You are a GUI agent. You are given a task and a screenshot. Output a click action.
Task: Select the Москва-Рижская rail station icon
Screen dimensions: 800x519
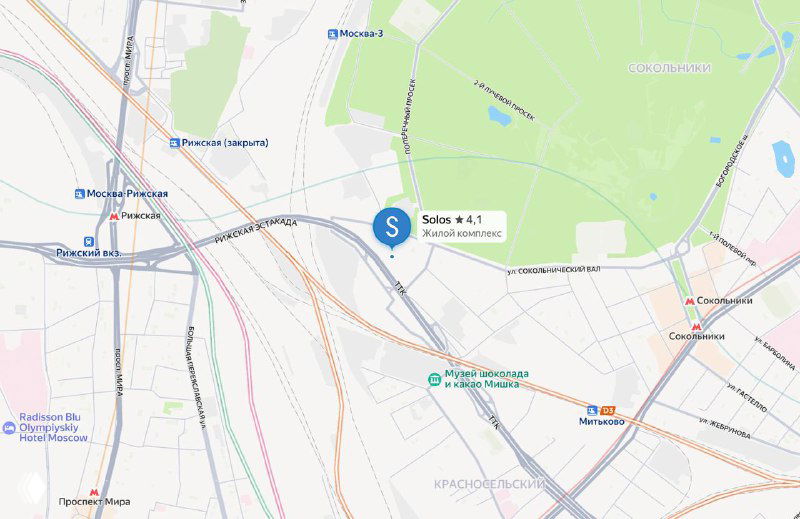click(x=80, y=194)
